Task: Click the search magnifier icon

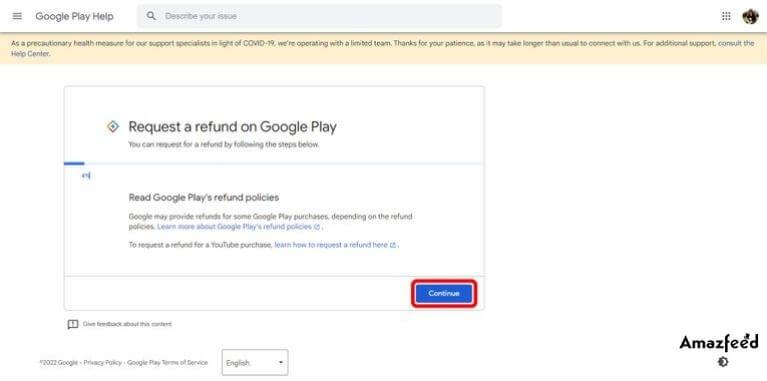Action: point(152,16)
